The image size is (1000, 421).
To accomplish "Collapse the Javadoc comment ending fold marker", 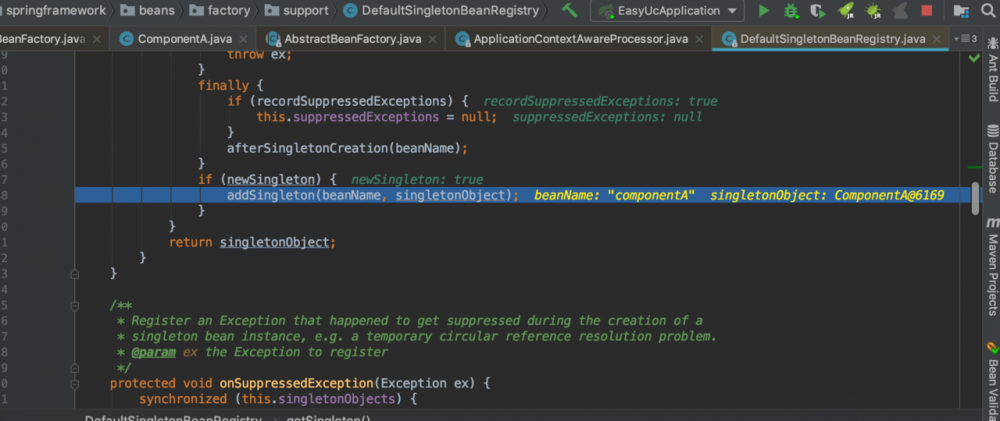I will [x=75, y=368].
